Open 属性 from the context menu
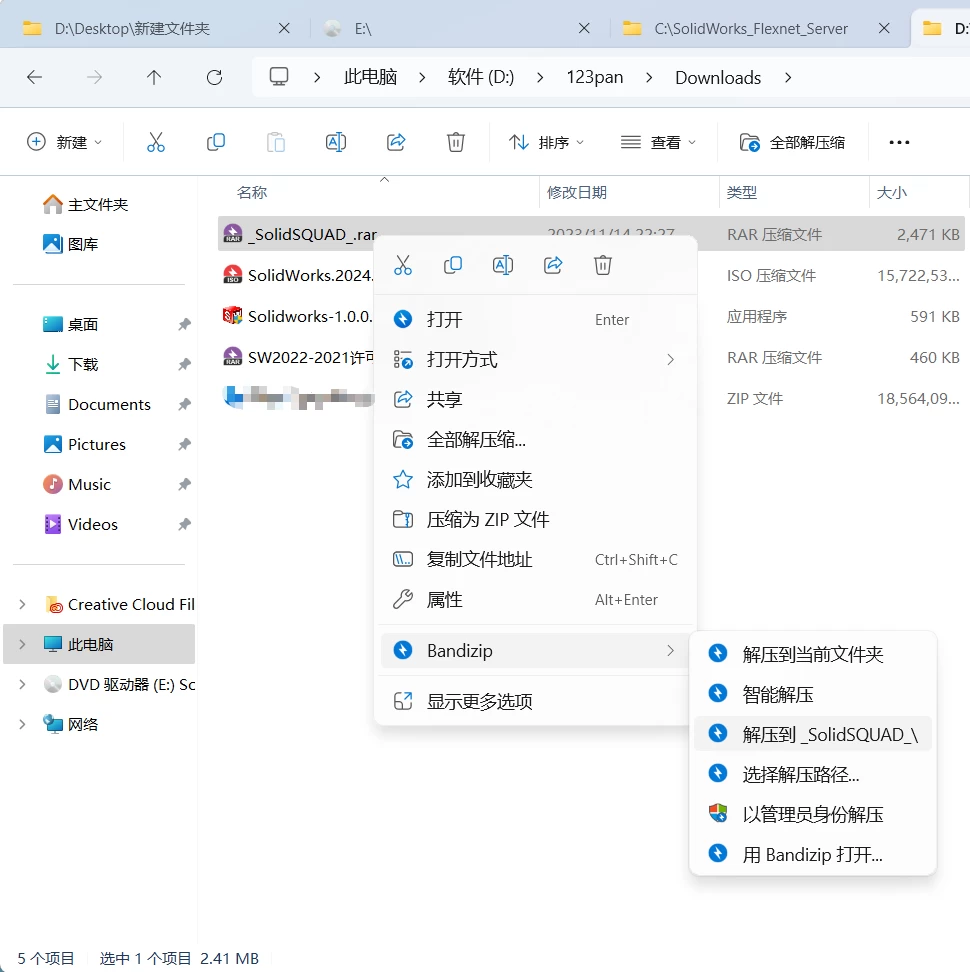 pos(536,600)
